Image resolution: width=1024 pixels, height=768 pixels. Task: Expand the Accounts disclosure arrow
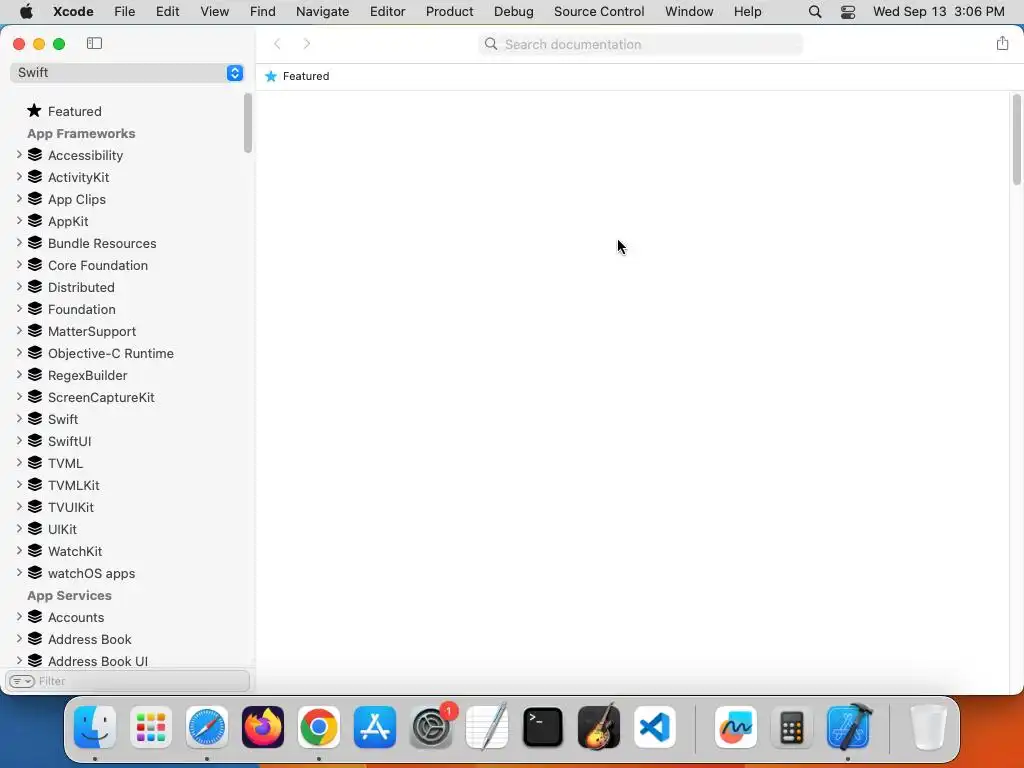19,616
